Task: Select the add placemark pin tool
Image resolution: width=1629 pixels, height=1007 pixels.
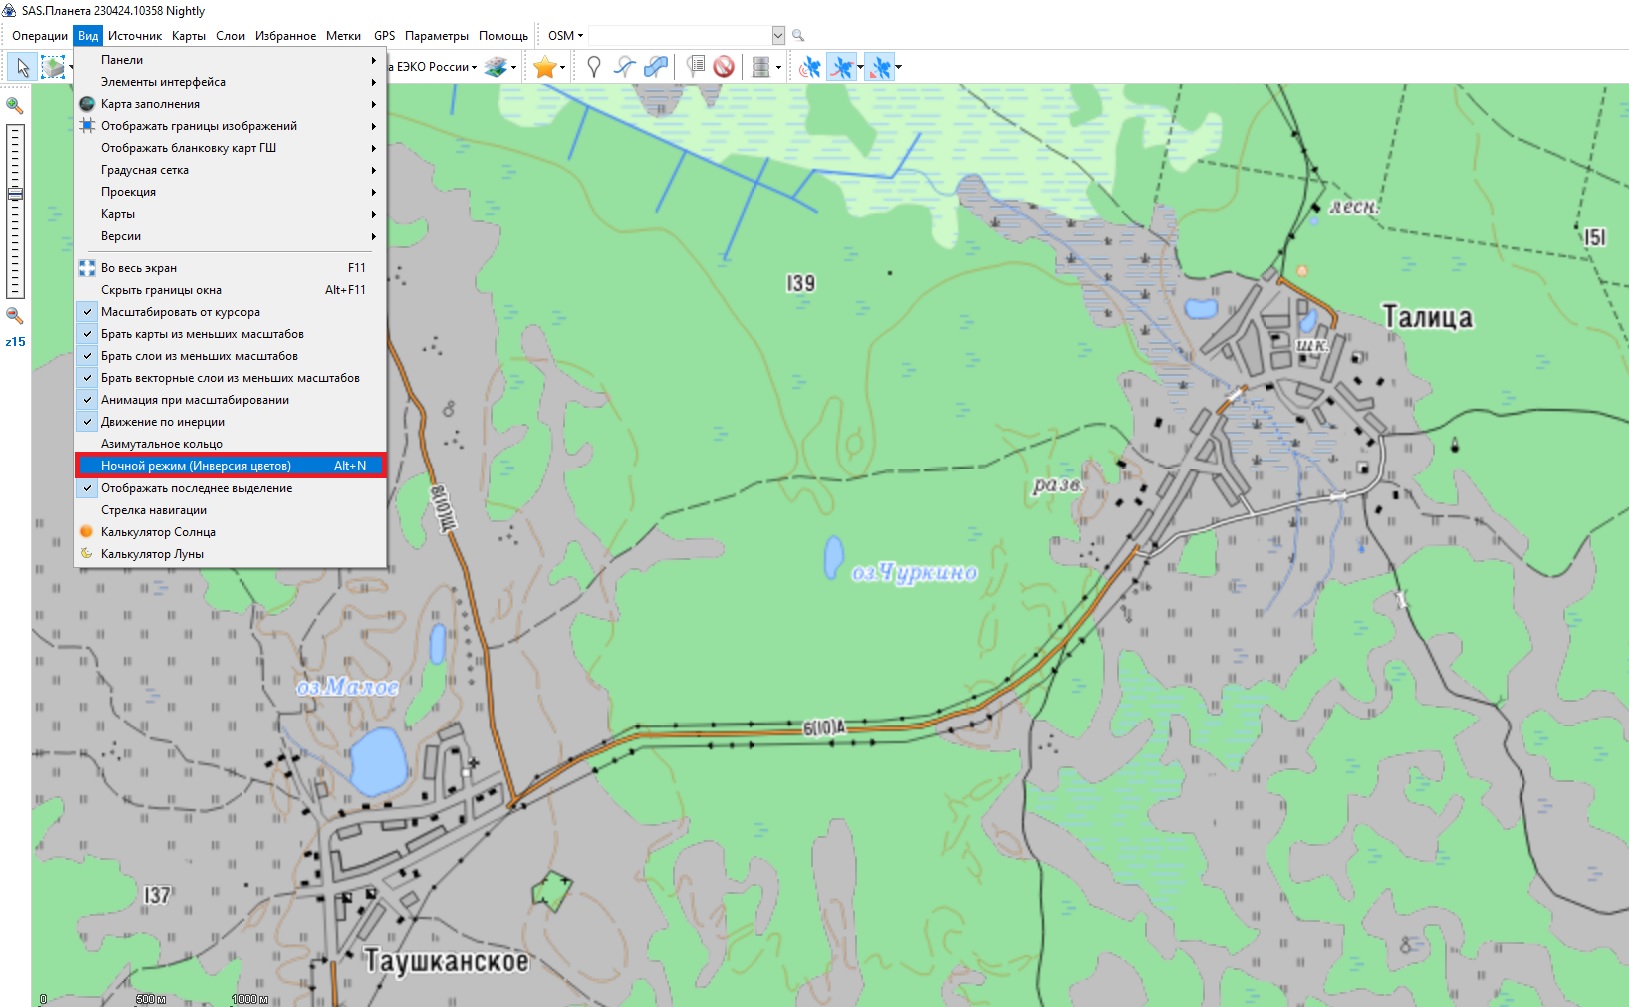Action: pos(593,67)
